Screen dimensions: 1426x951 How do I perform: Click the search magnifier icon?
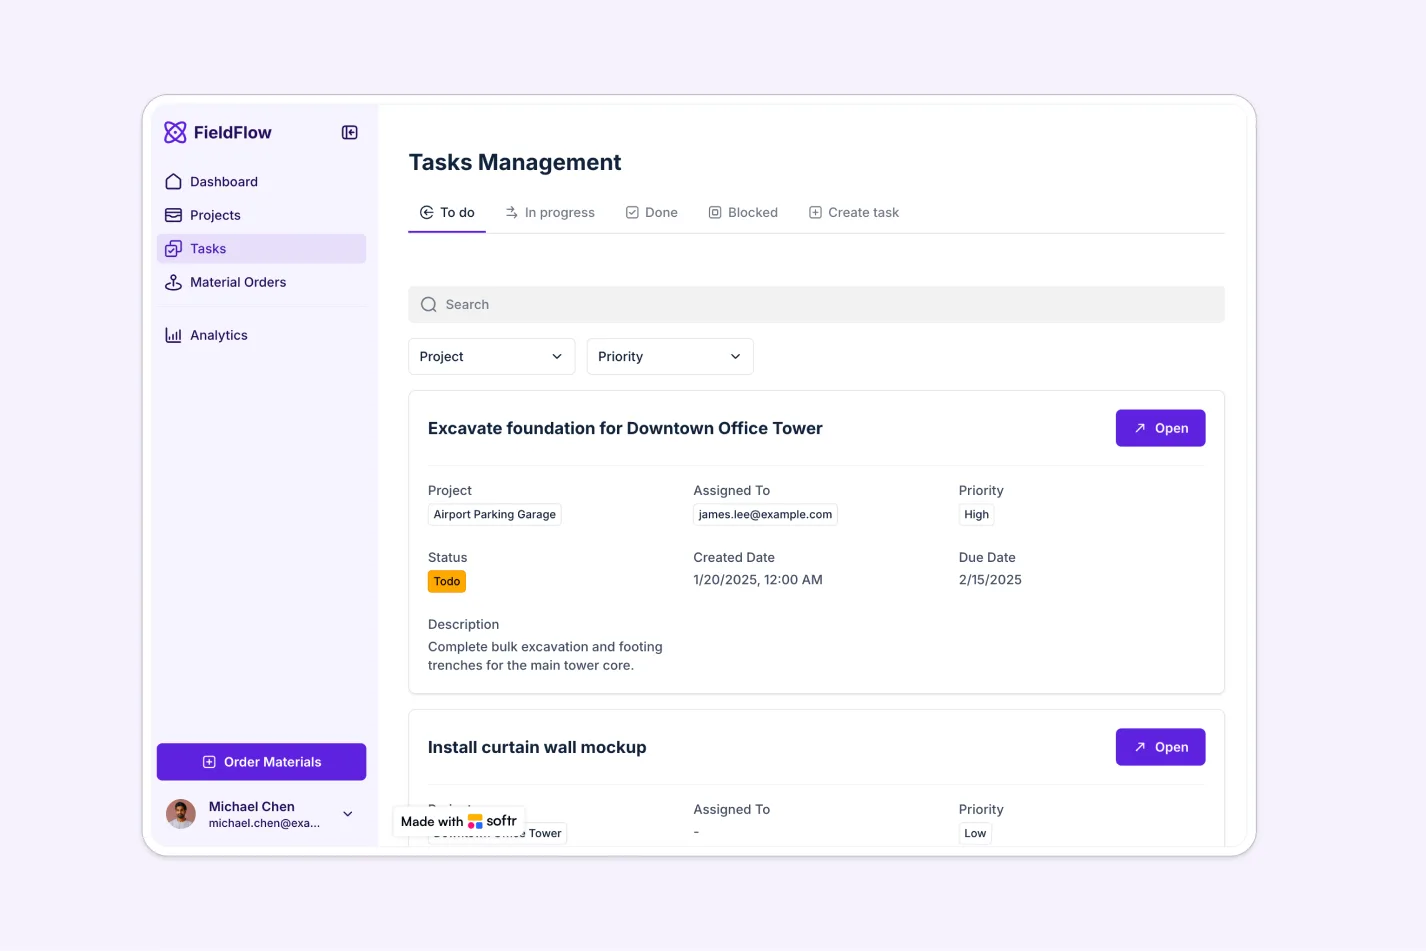tap(429, 305)
